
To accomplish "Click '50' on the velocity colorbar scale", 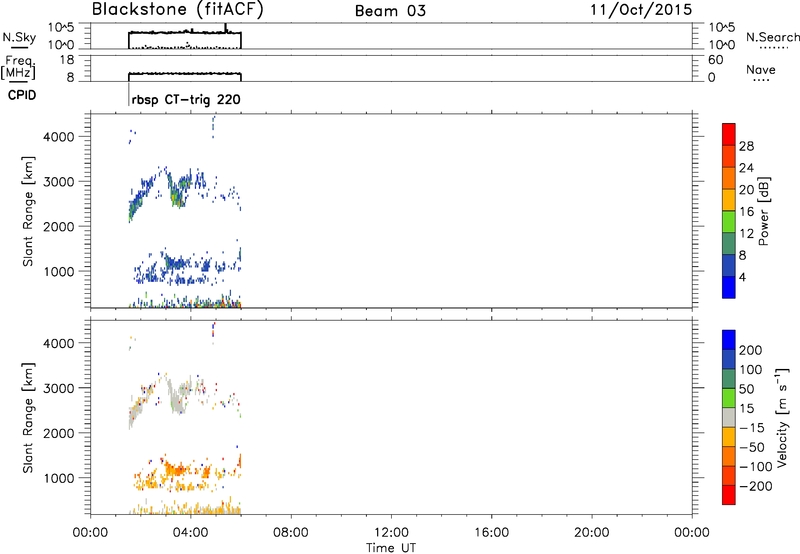I will [746, 389].
